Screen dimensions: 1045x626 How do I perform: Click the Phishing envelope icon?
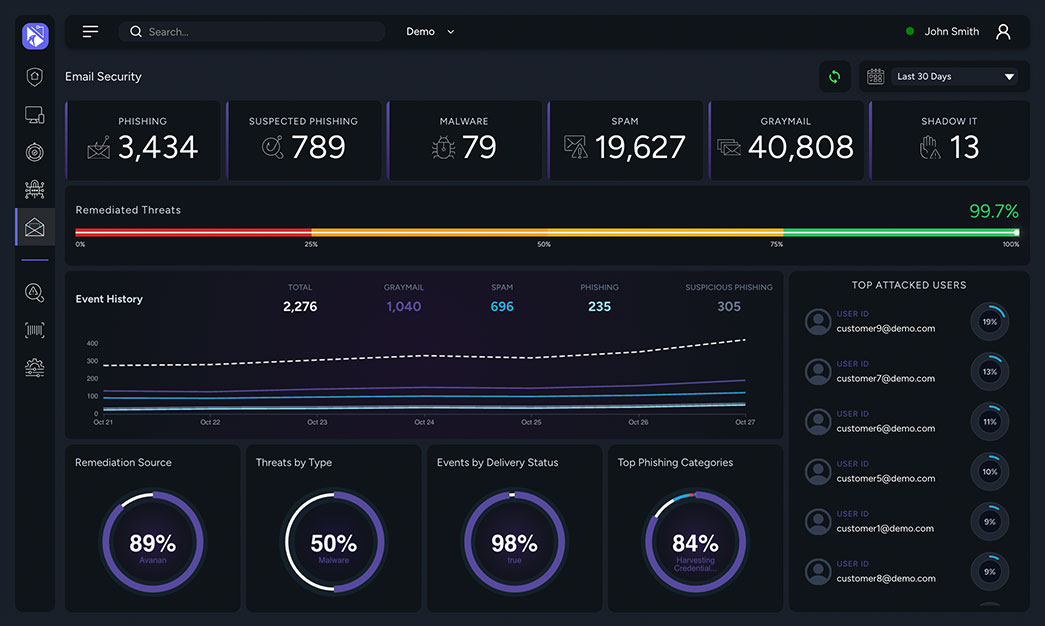tap(99, 147)
